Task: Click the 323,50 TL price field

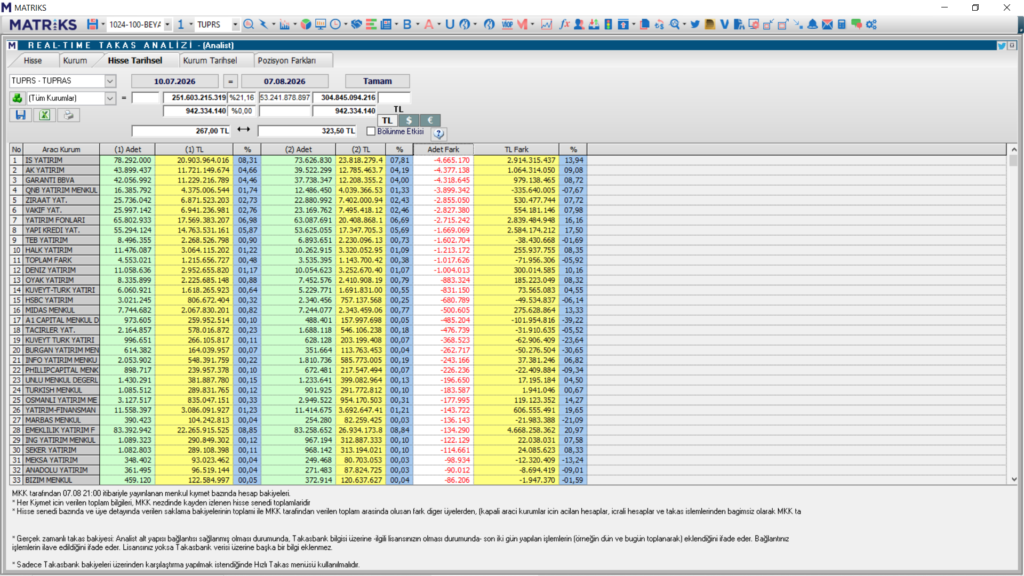Action: coord(307,131)
